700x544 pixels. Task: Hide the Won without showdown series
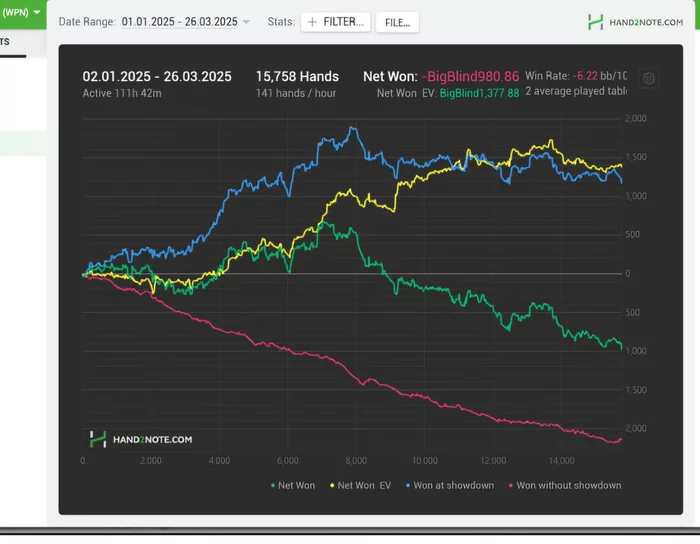pos(568,486)
